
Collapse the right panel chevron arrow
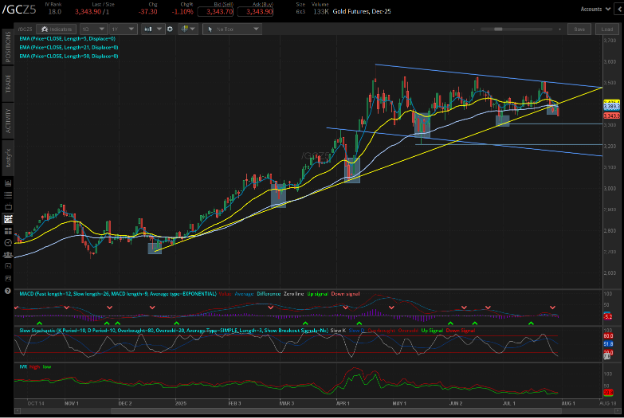(x=619, y=9)
